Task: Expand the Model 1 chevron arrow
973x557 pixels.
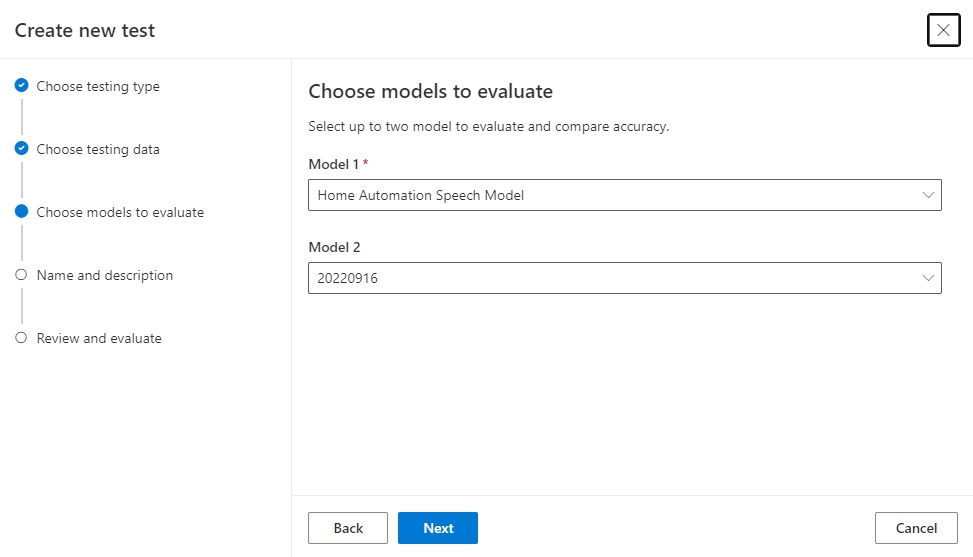Action: click(927, 195)
